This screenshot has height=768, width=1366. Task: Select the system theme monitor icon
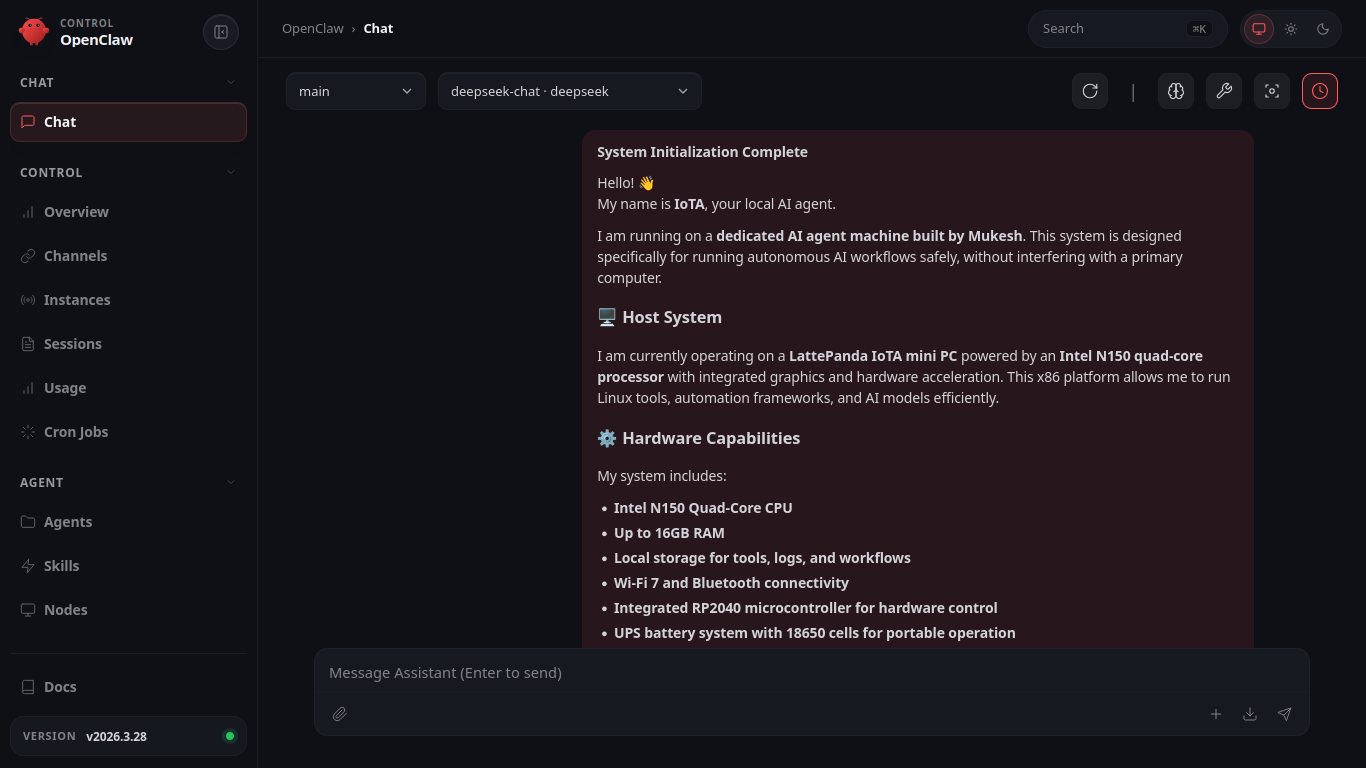coord(1259,29)
